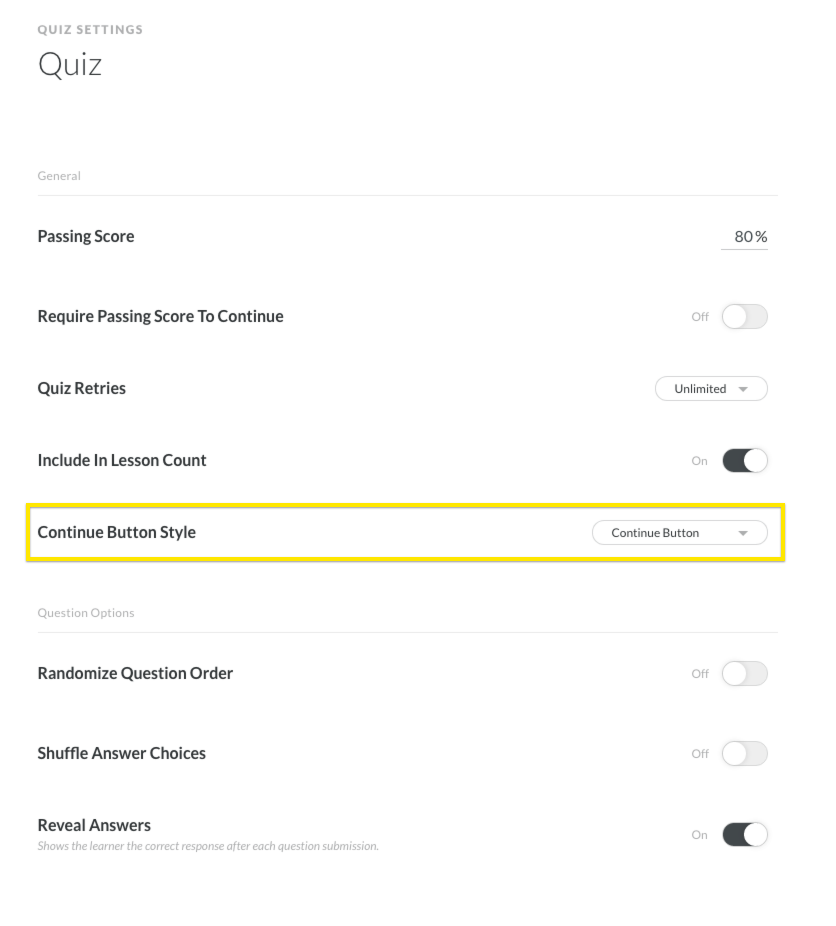836x926 pixels.
Task: Click the 'General' section heading
Action: coord(59,176)
